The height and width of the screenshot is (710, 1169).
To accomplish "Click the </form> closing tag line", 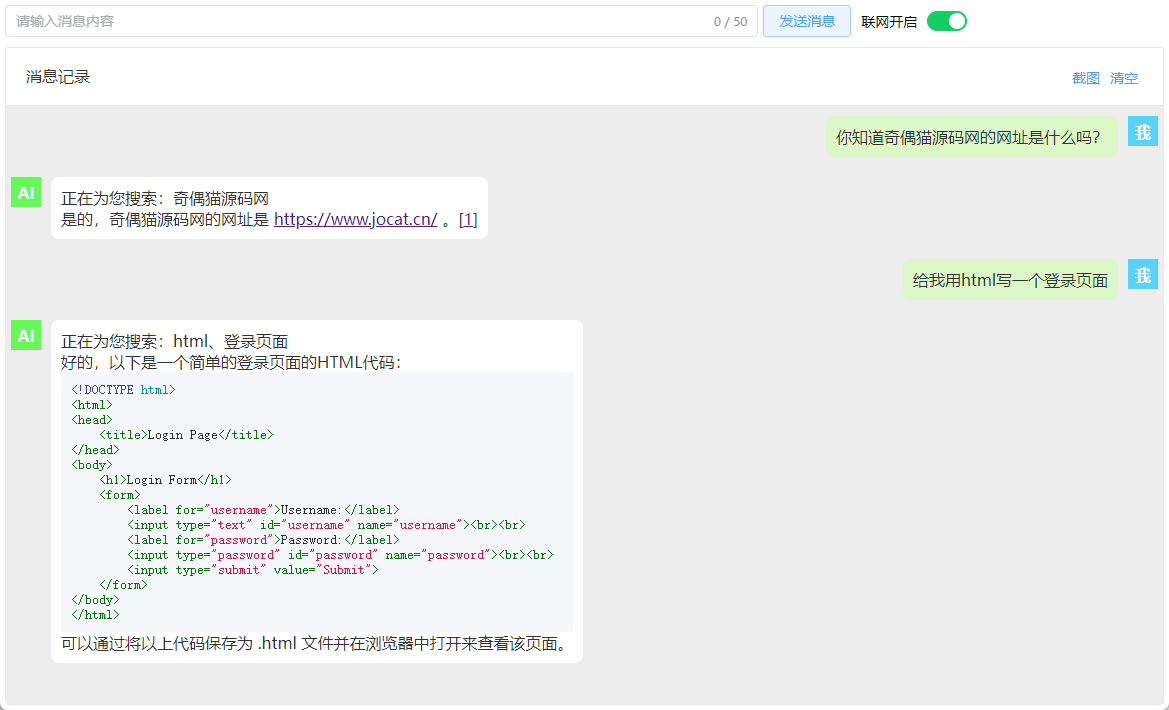I will 123,585.
